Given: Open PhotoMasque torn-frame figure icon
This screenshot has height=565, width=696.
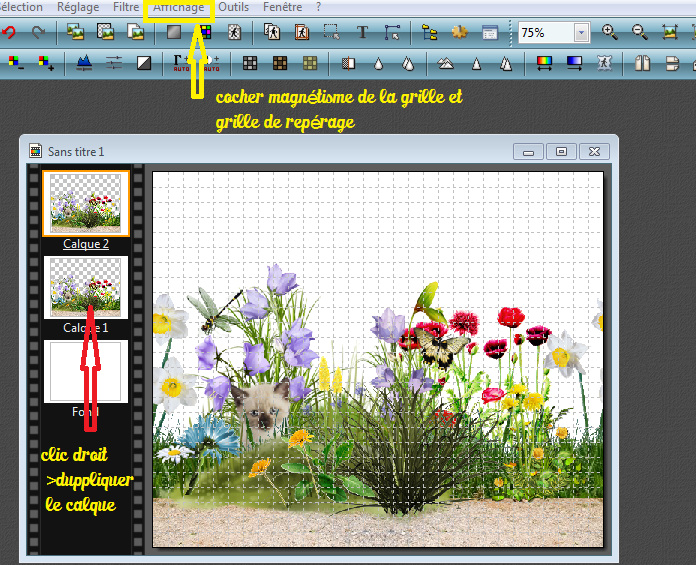Looking at the screenshot, I should pyautogui.click(x=604, y=63).
